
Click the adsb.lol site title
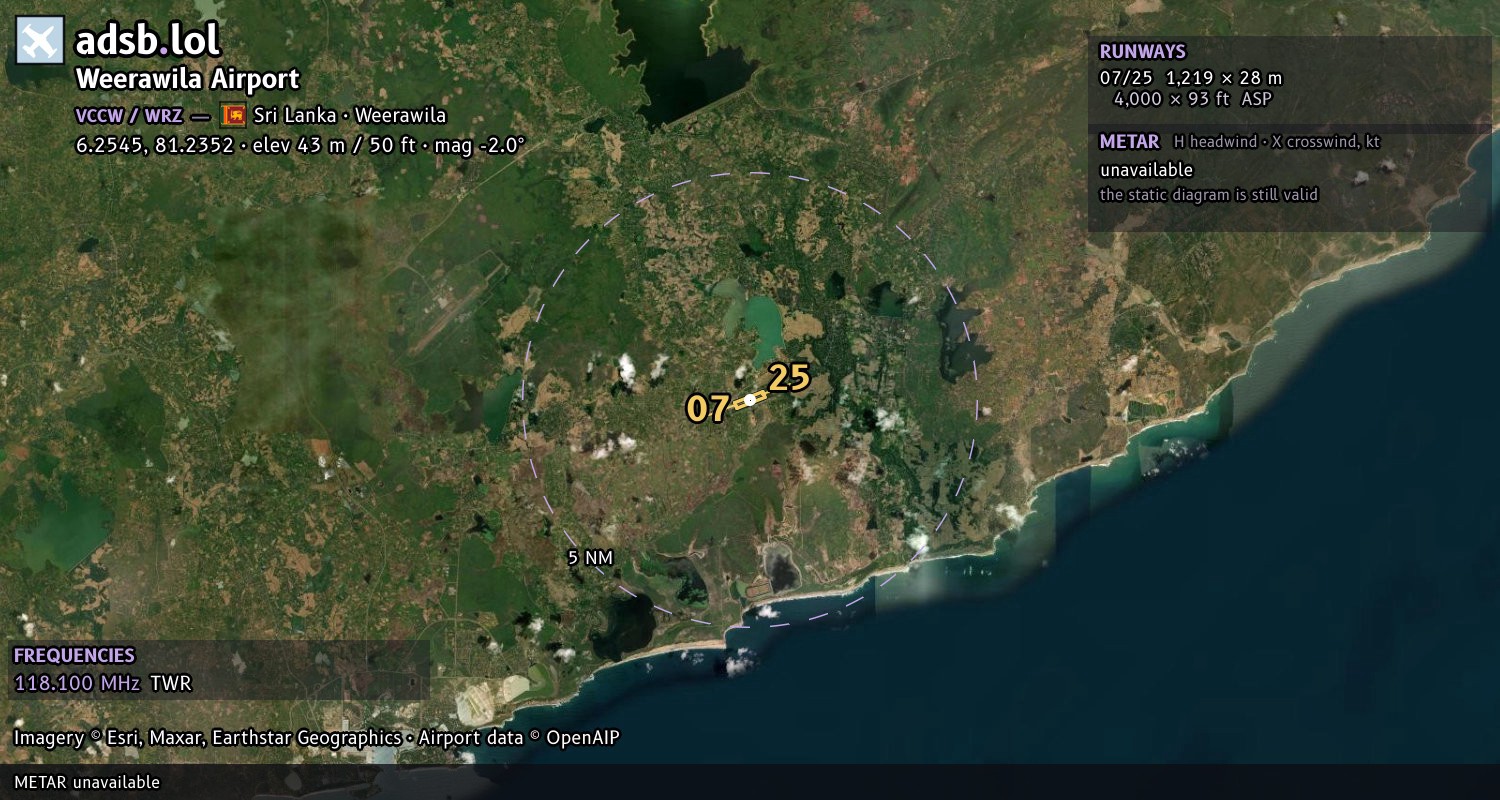pos(148,41)
